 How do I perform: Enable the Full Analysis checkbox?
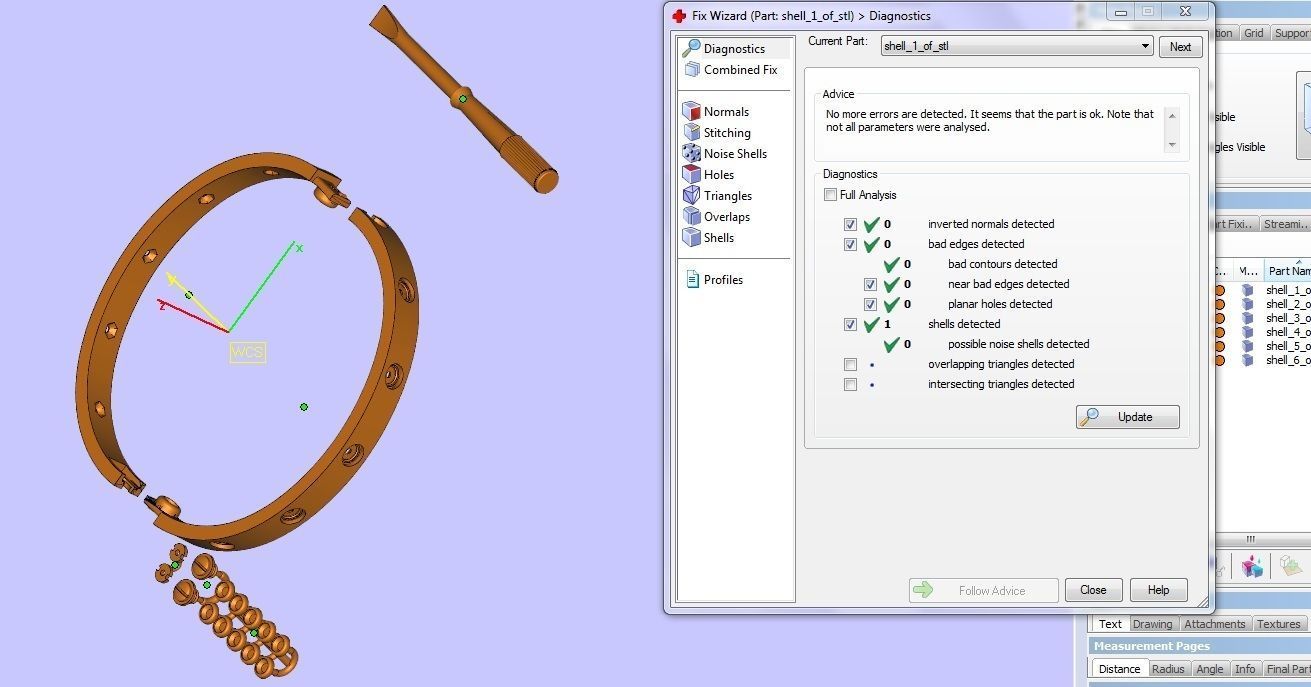click(830, 195)
